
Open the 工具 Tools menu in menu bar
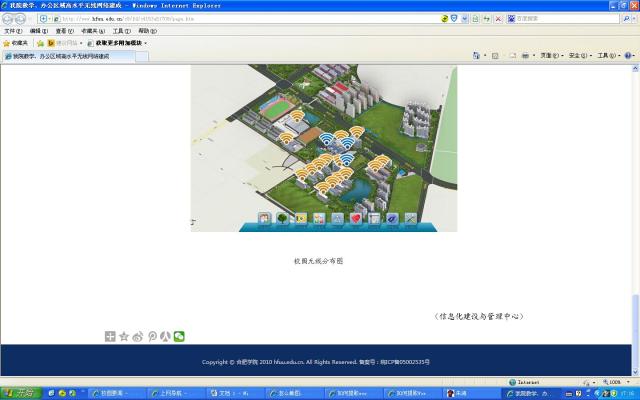[122, 31]
